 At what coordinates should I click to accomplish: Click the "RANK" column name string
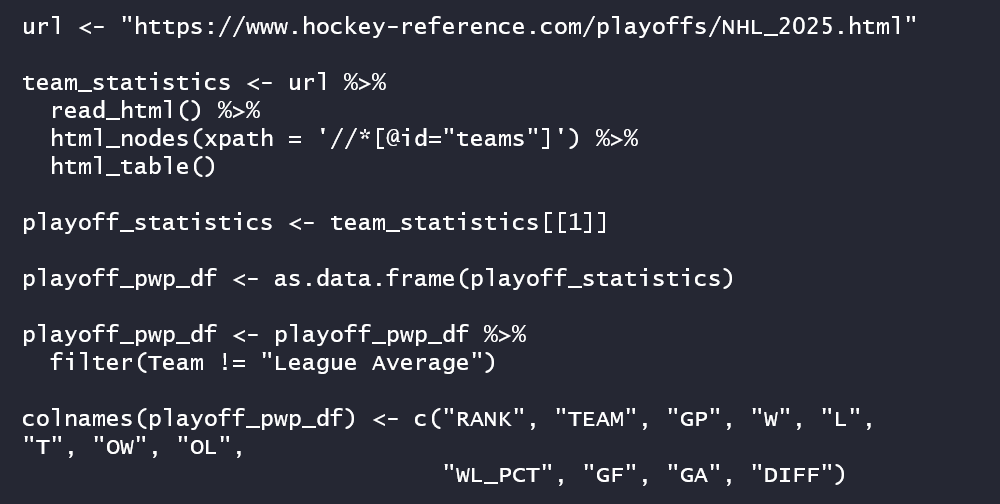[483, 419]
